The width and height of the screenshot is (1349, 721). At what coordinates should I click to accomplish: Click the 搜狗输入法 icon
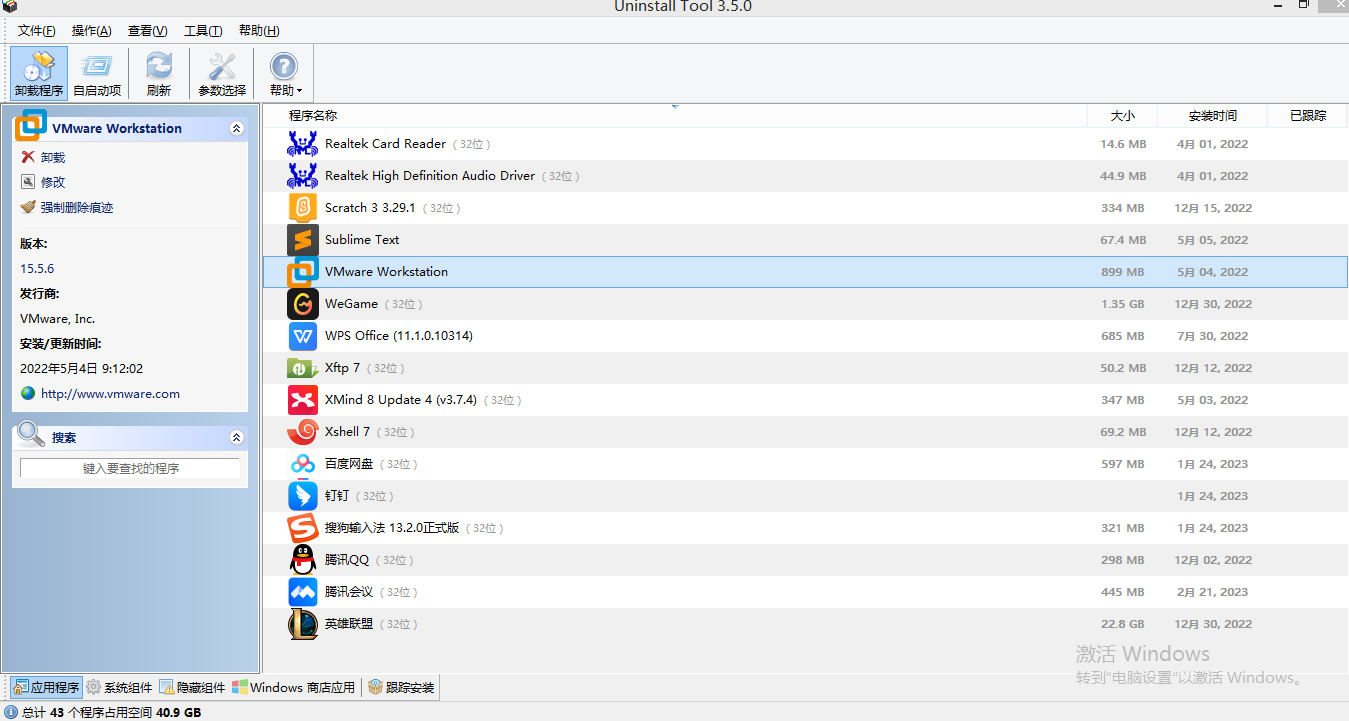tap(303, 528)
